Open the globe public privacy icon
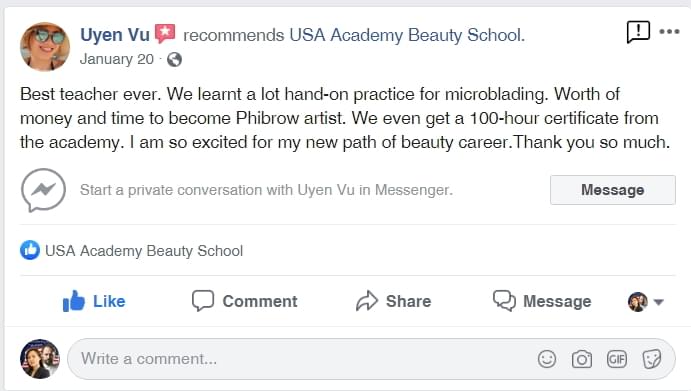691x391 pixels. tap(175, 59)
